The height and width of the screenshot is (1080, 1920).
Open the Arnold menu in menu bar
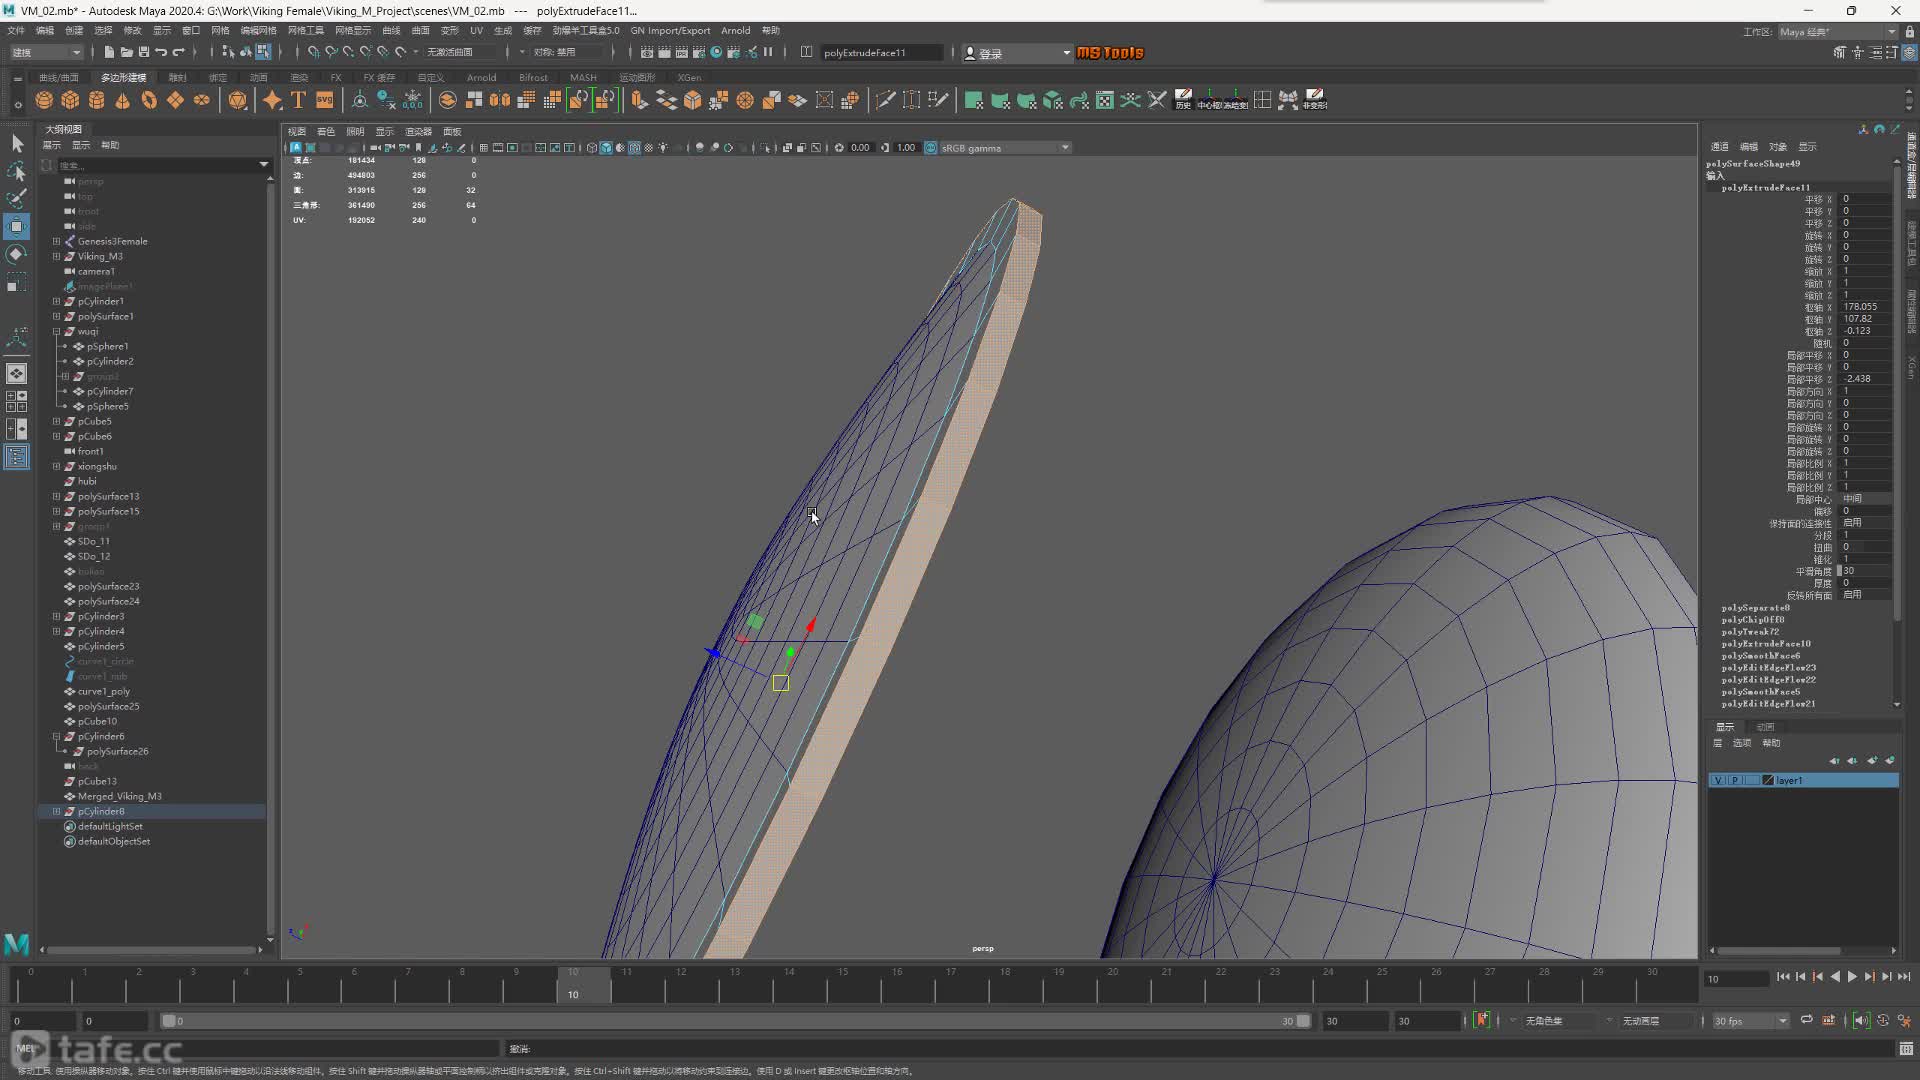tap(736, 31)
